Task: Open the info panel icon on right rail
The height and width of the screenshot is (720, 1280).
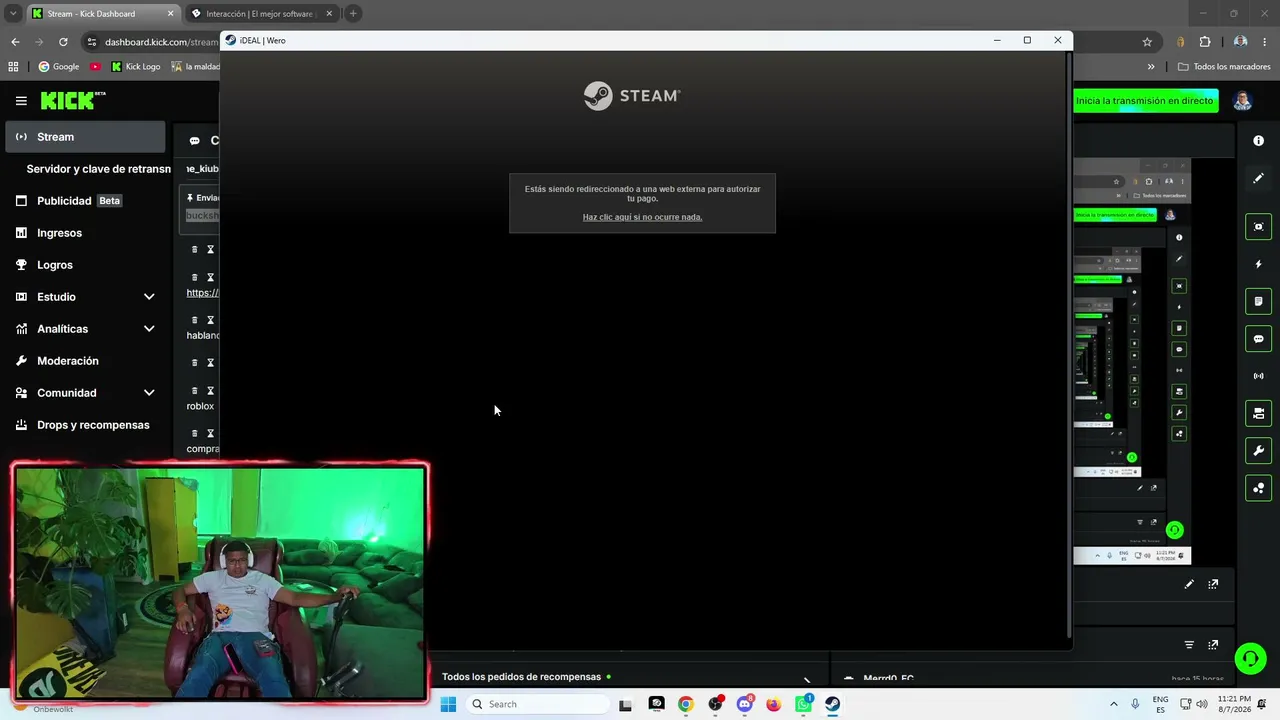Action: click(1258, 141)
